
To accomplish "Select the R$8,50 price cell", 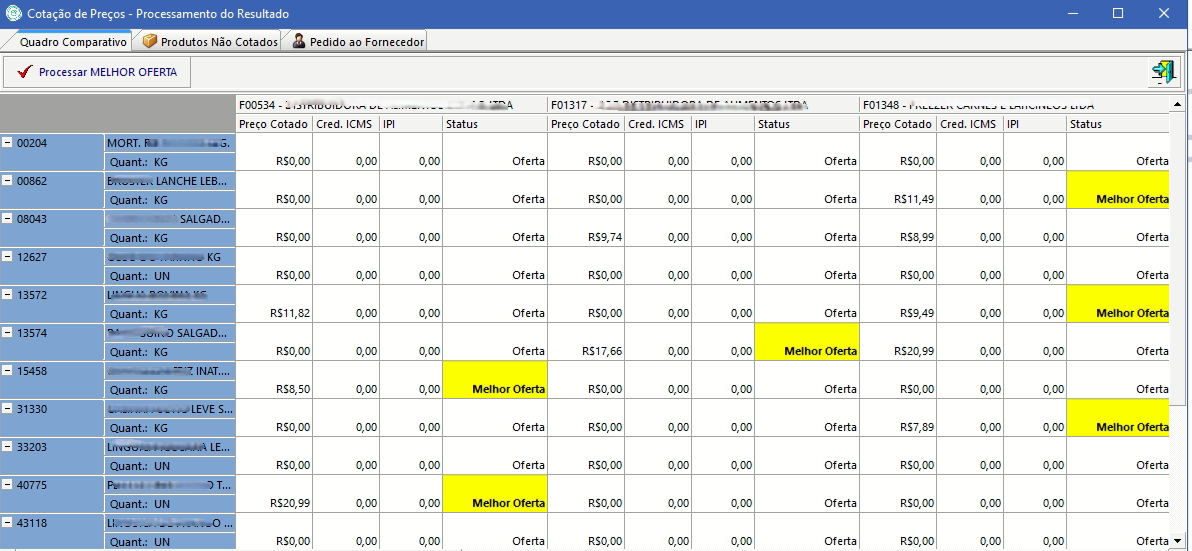I will coord(274,380).
